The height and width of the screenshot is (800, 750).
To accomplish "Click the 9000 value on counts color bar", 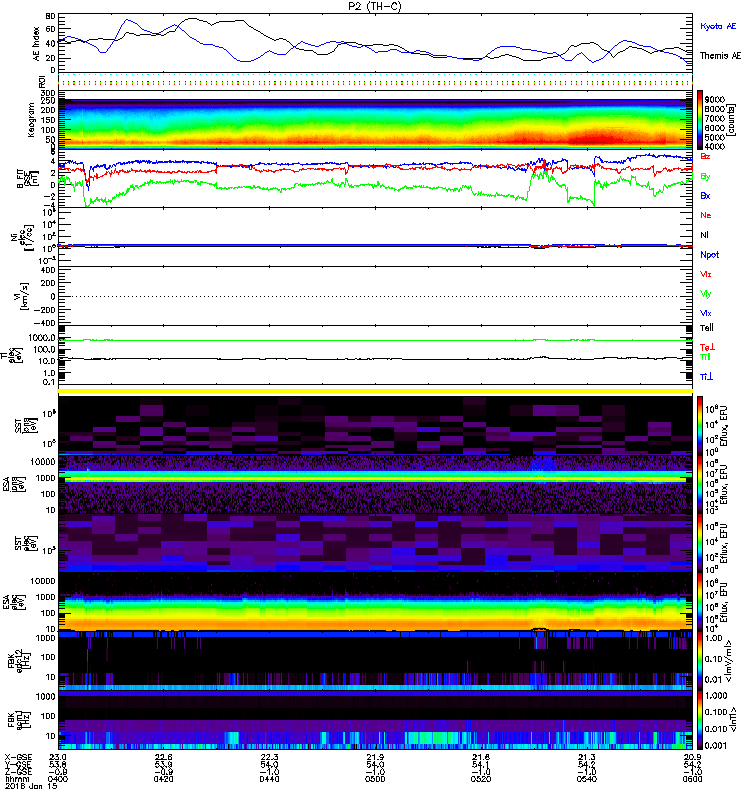I will pyautogui.click(x=714, y=99).
